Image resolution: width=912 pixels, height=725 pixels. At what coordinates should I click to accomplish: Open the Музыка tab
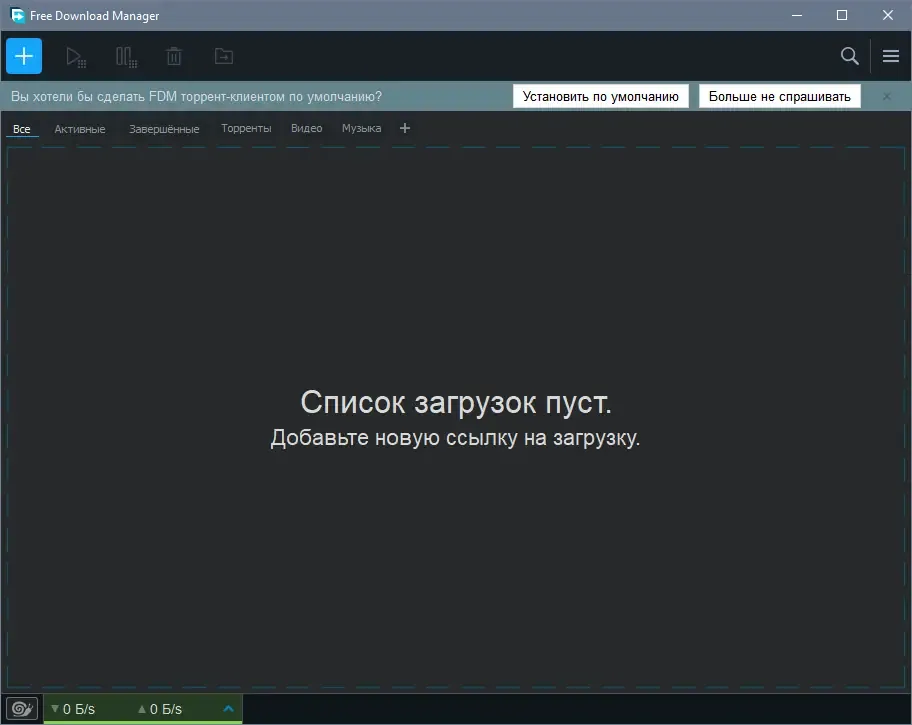(361, 128)
